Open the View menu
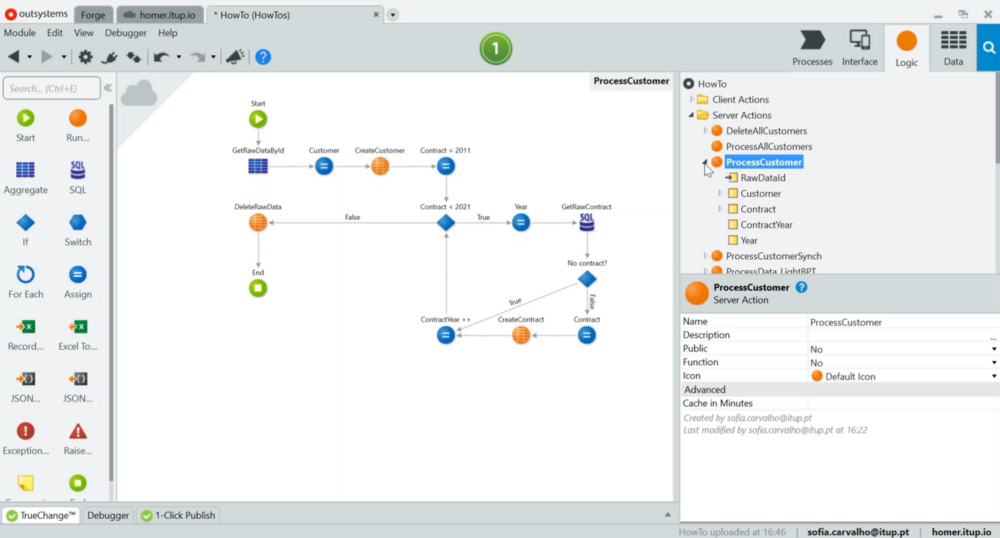The height and width of the screenshot is (538, 1000). [x=84, y=33]
